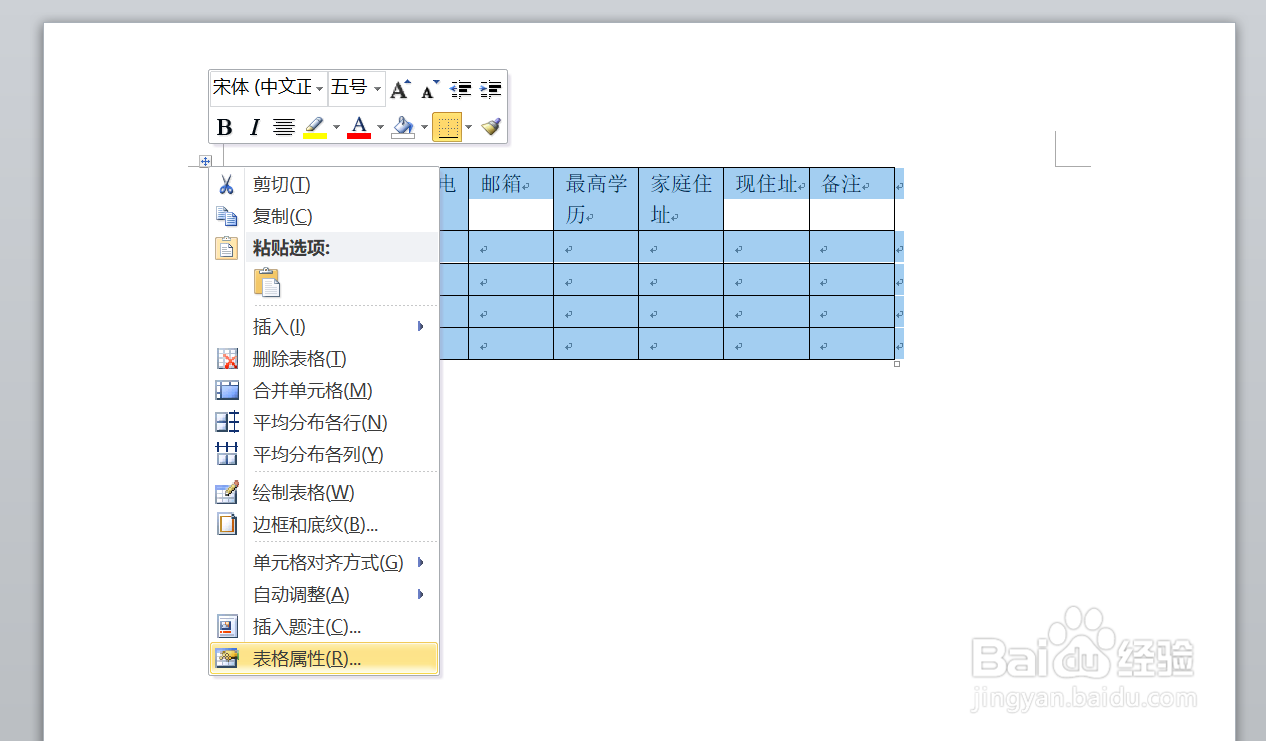Viewport: 1266px width, 741px height.
Task: Click the table move handle above the table
Action: click(205, 161)
